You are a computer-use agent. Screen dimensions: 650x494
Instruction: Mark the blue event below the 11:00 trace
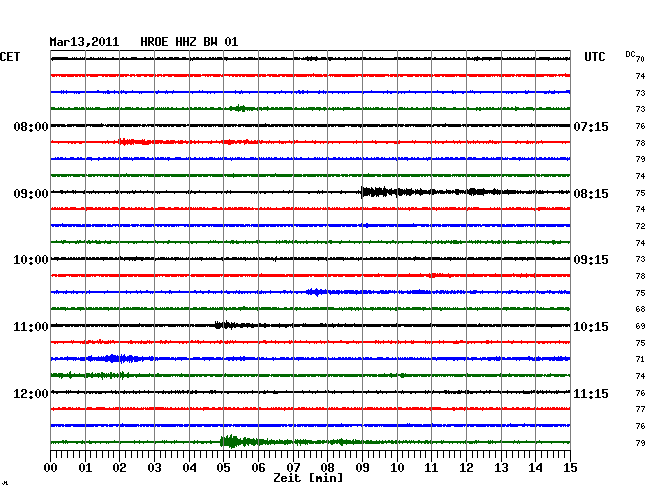tap(114, 358)
